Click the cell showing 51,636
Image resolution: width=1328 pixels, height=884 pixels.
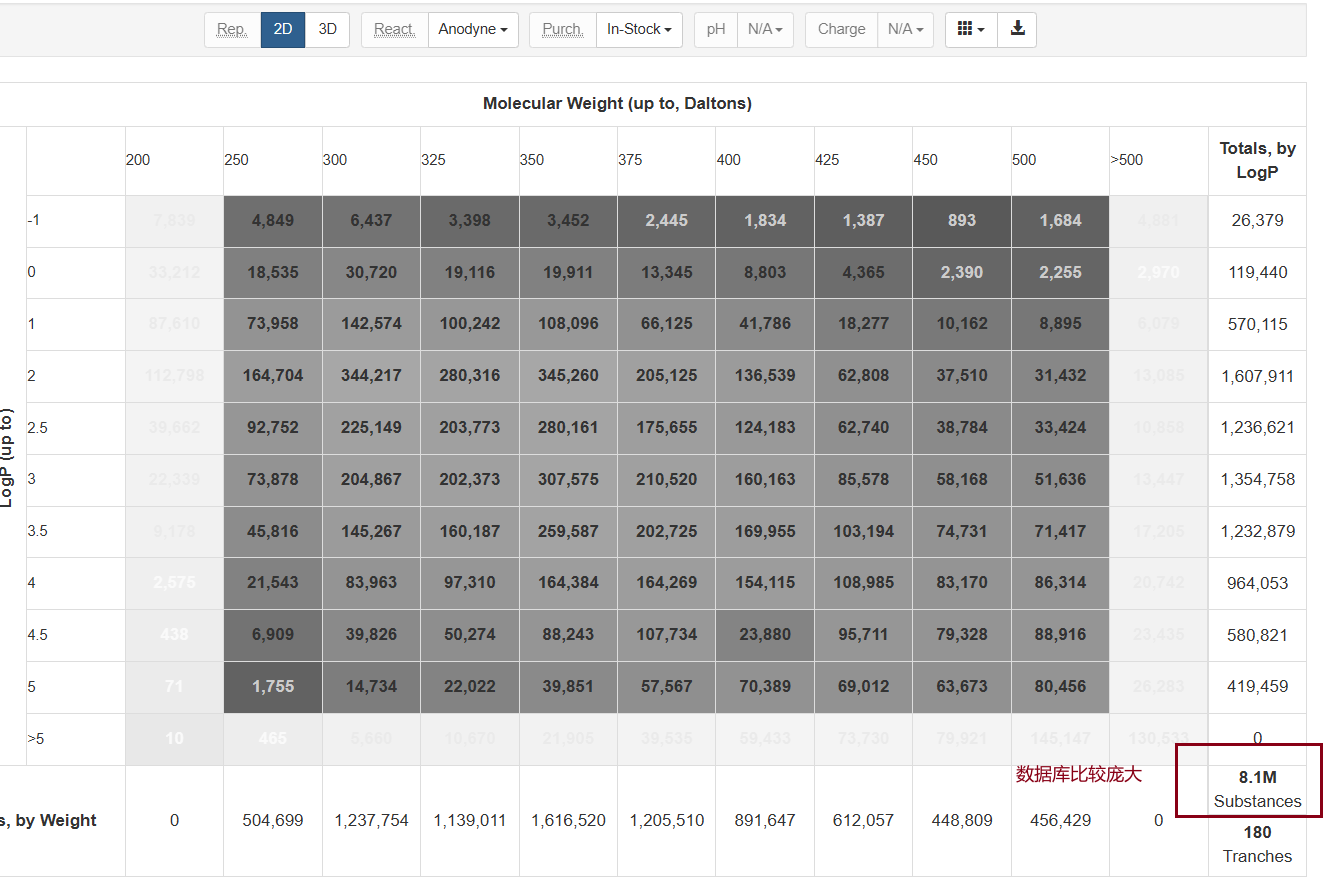point(1060,480)
